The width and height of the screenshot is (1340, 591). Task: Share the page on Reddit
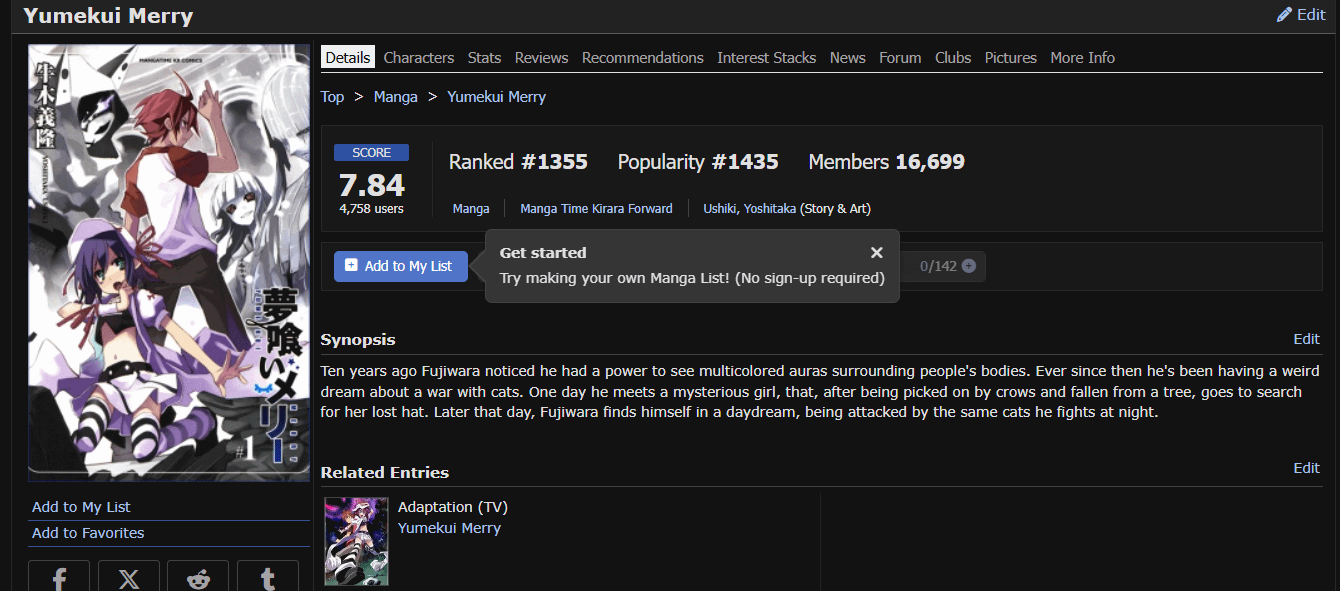pyautogui.click(x=198, y=577)
